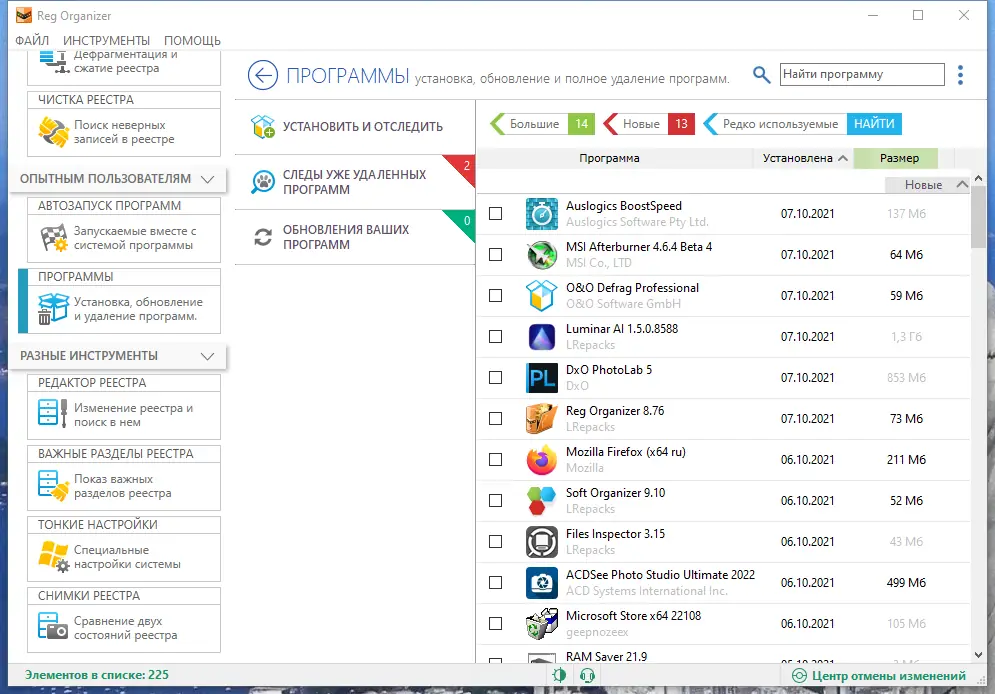The image size is (995, 694).
Task: Filter by Большие programs
Action: (x=543, y=124)
